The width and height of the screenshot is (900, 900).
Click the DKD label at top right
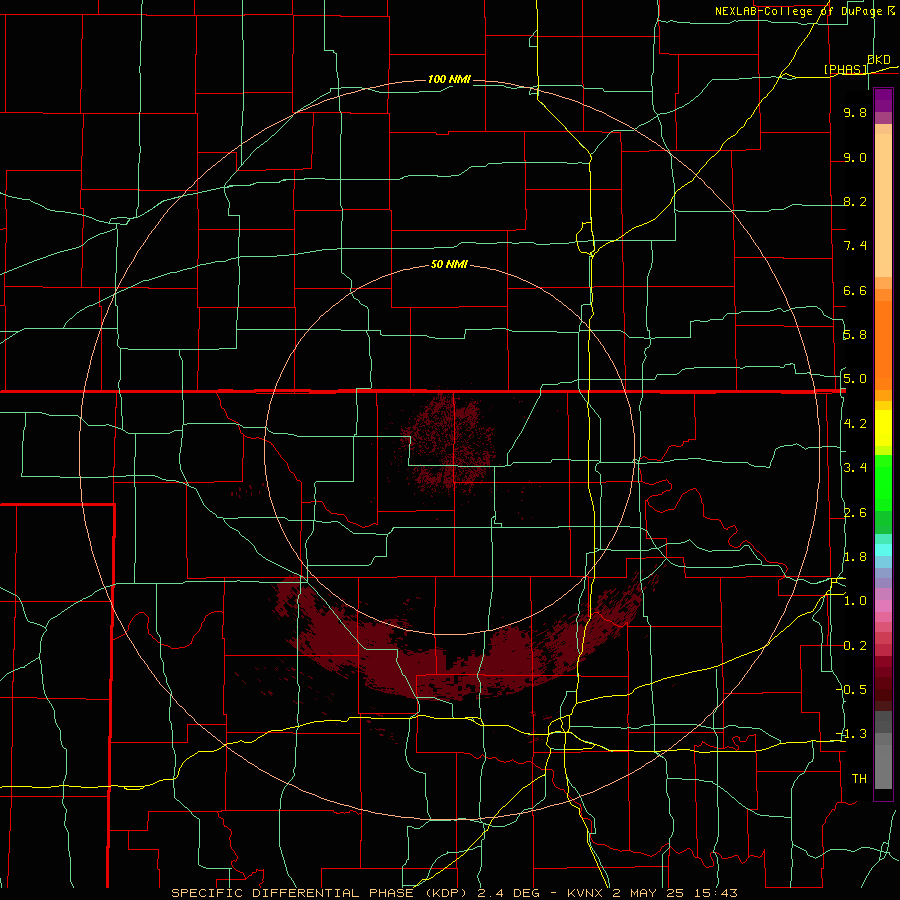click(x=878, y=59)
